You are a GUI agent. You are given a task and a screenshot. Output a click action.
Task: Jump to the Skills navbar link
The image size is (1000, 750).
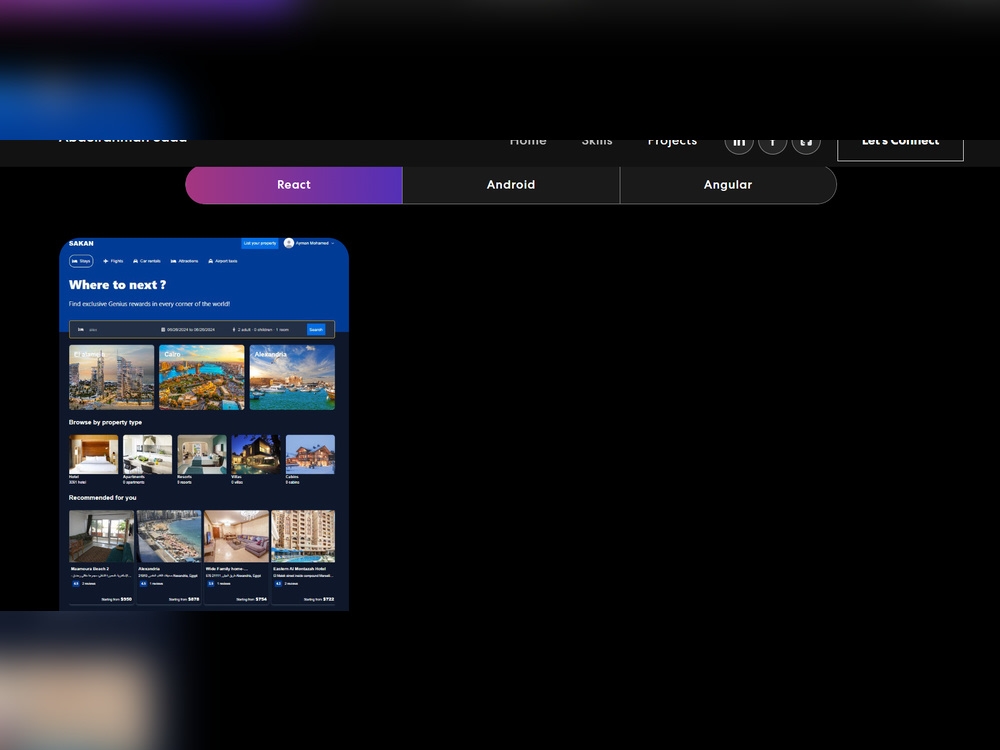pyautogui.click(x=597, y=144)
